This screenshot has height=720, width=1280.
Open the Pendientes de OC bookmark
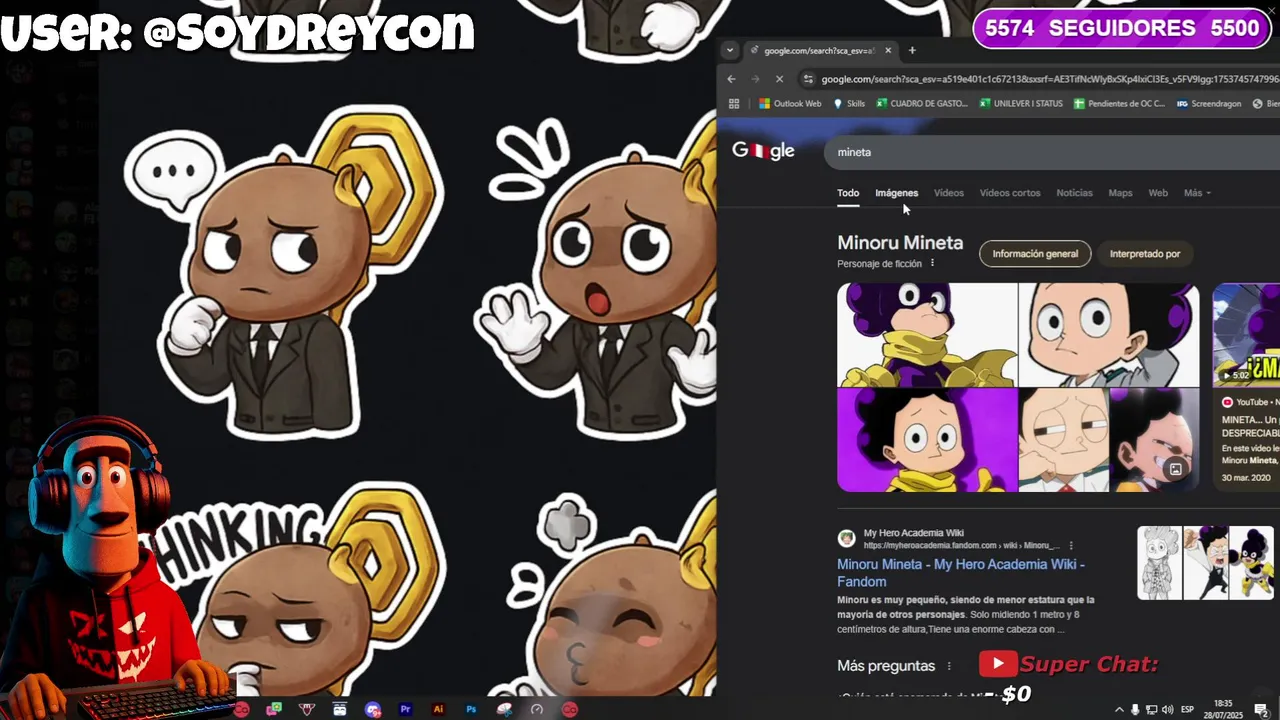coord(1120,103)
